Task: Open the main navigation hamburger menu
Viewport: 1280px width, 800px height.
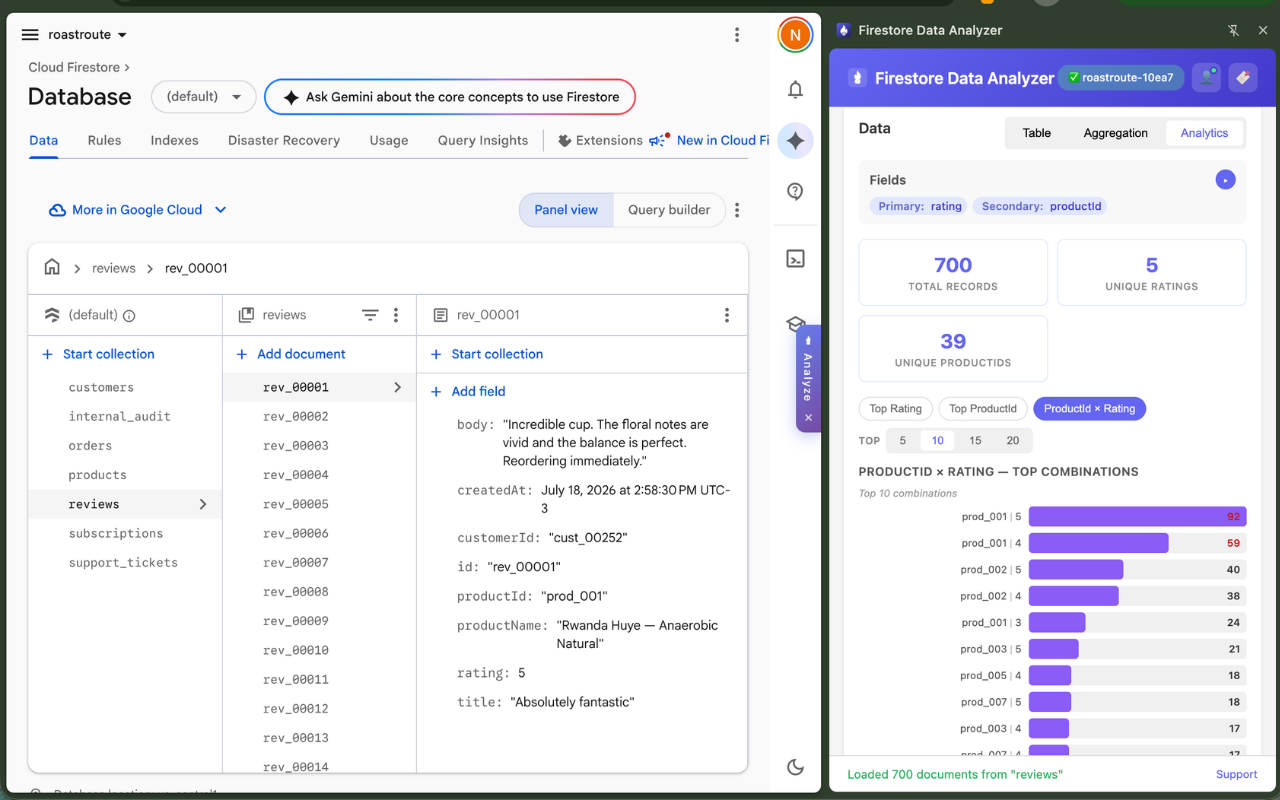Action: [30, 35]
